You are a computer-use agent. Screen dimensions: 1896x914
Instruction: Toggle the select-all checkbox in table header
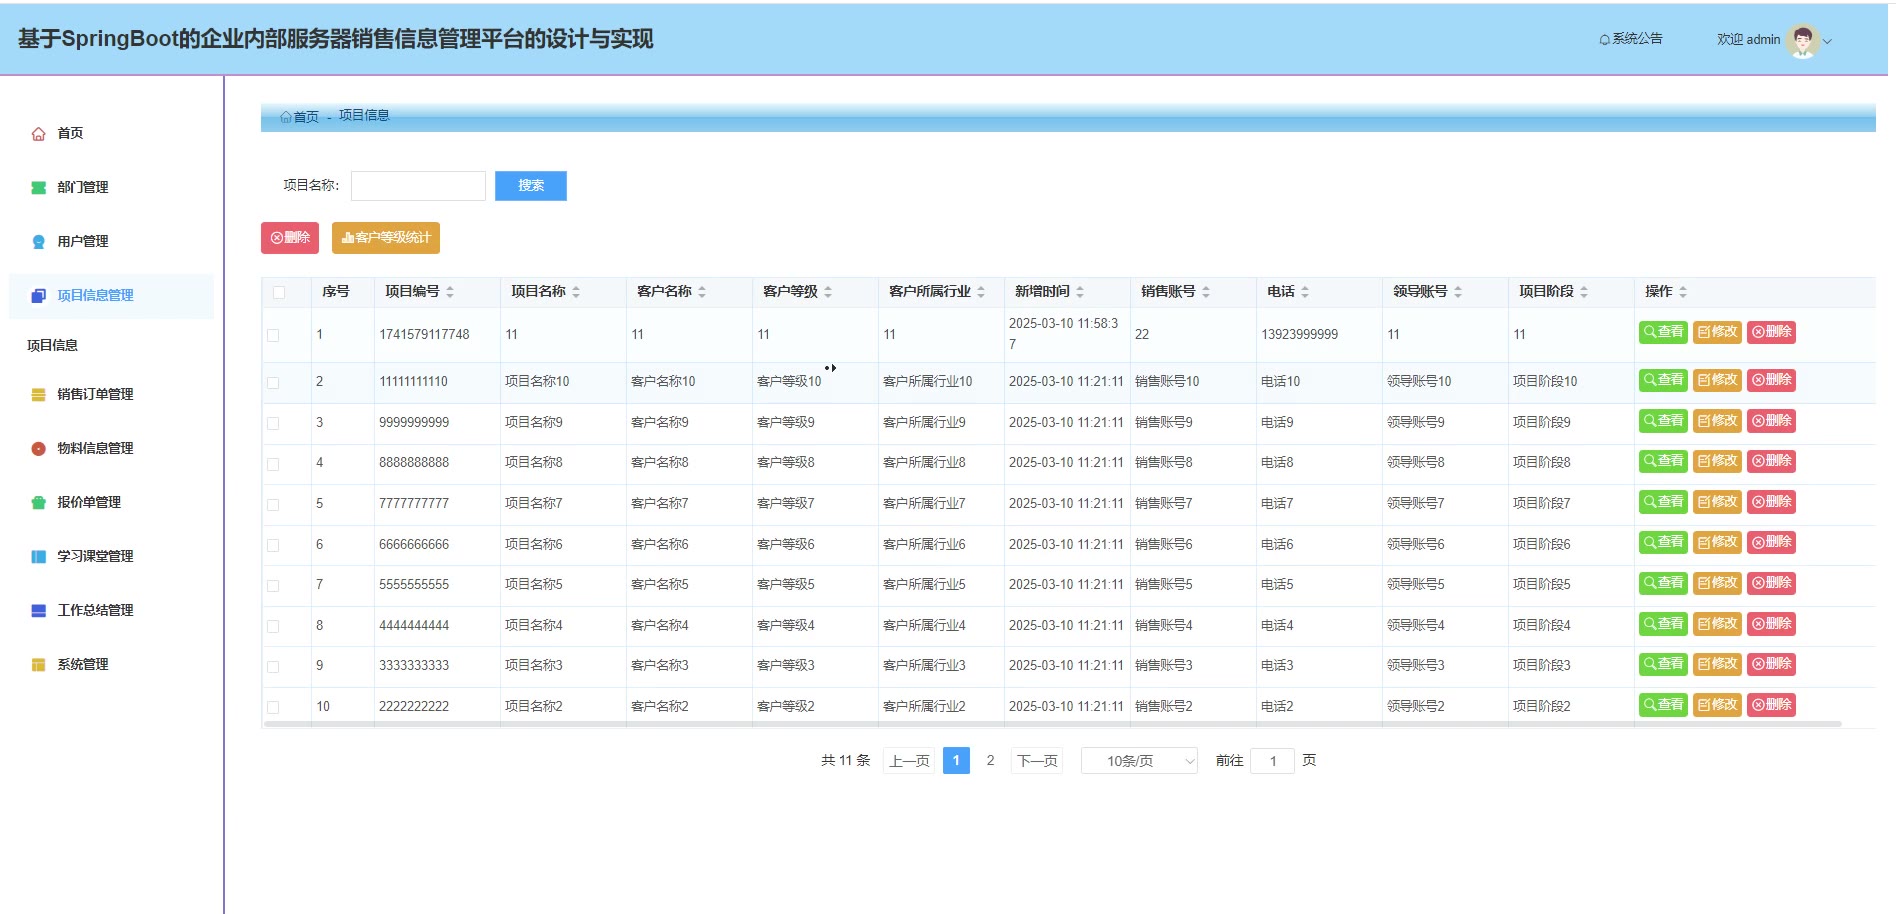(279, 292)
